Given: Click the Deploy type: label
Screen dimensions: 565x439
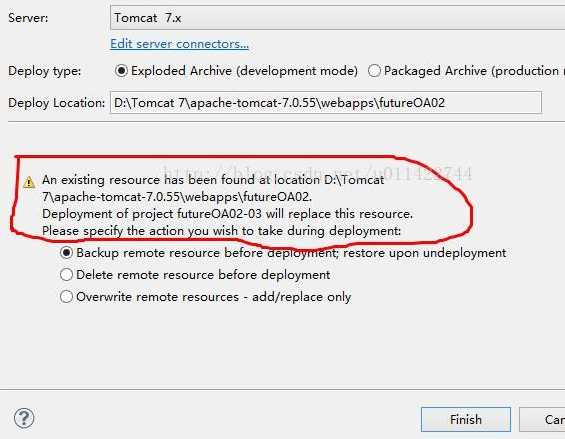Looking at the screenshot, I should (x=45, y=71).
